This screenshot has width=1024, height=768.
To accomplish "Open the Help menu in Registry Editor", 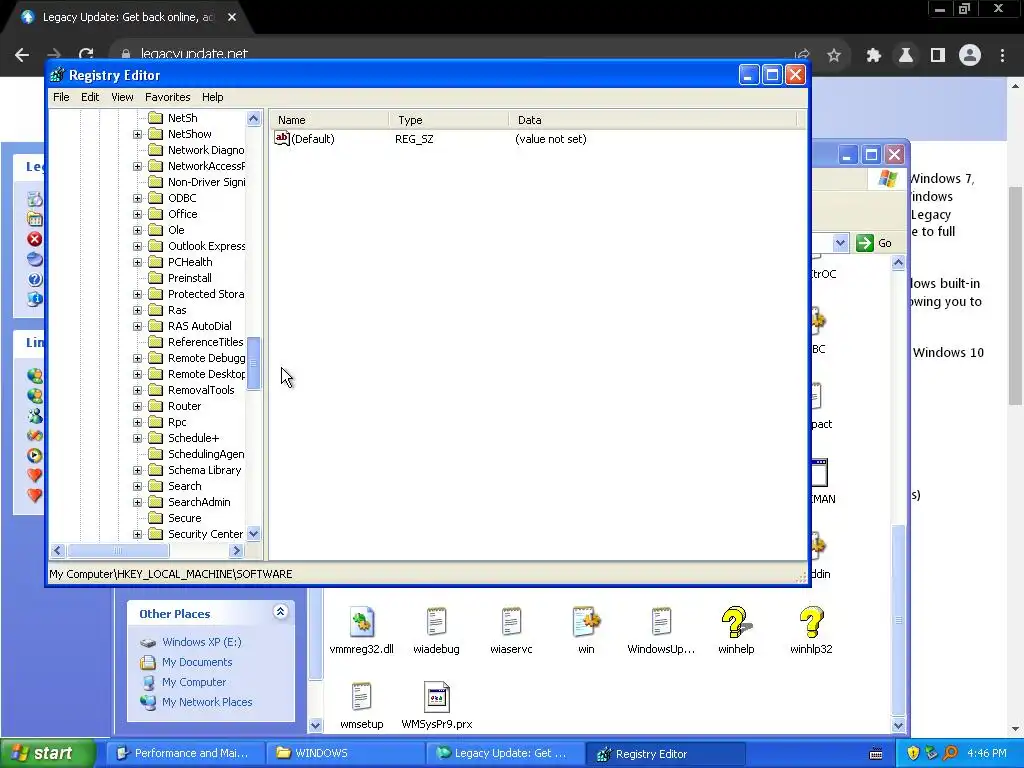I will (212, 97).
